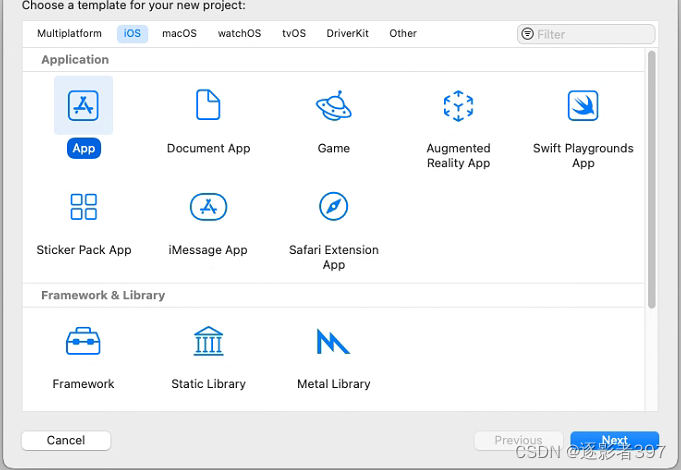Viewport: 681px width, 470px height.
Task: Click the "Safari Extension App" label
Action: (334, 257)
